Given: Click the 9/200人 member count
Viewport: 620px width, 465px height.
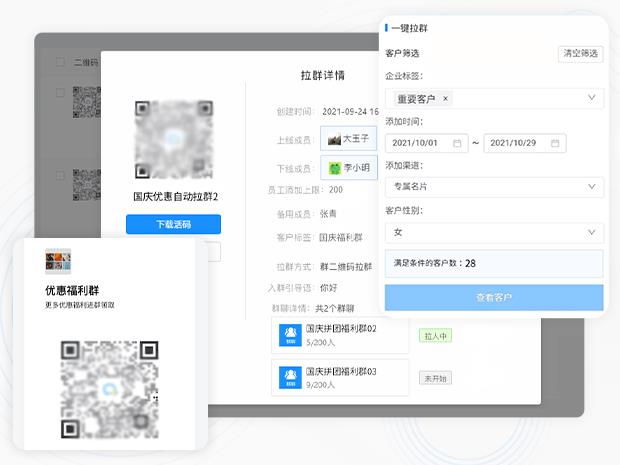Looking at the screenshot, I should coord(320,385).
